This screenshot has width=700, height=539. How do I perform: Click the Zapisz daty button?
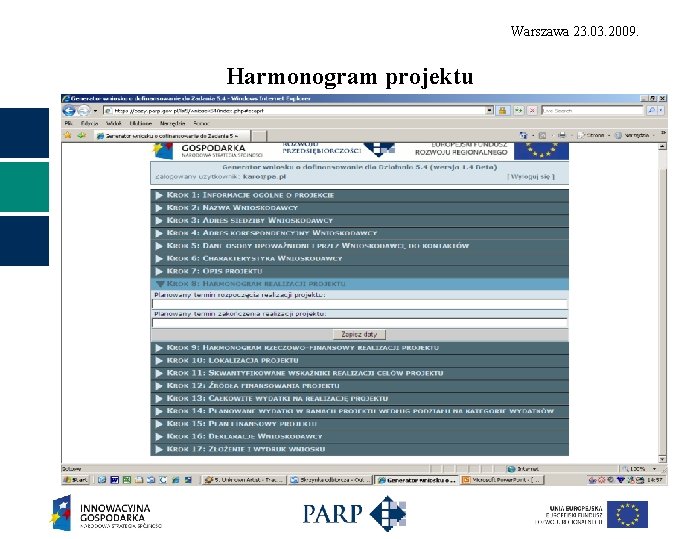[x=359, y=334]
